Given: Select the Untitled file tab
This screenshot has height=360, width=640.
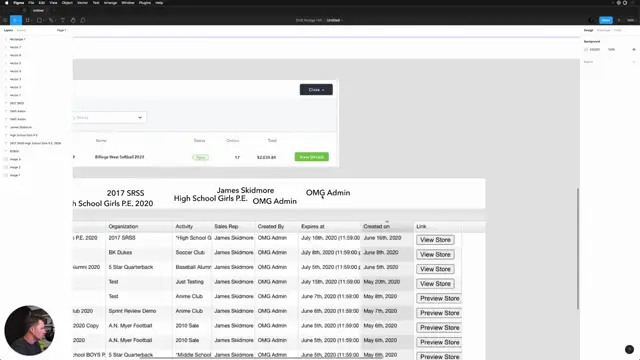Looking at the screenshot, I should [x=38, y=11].
